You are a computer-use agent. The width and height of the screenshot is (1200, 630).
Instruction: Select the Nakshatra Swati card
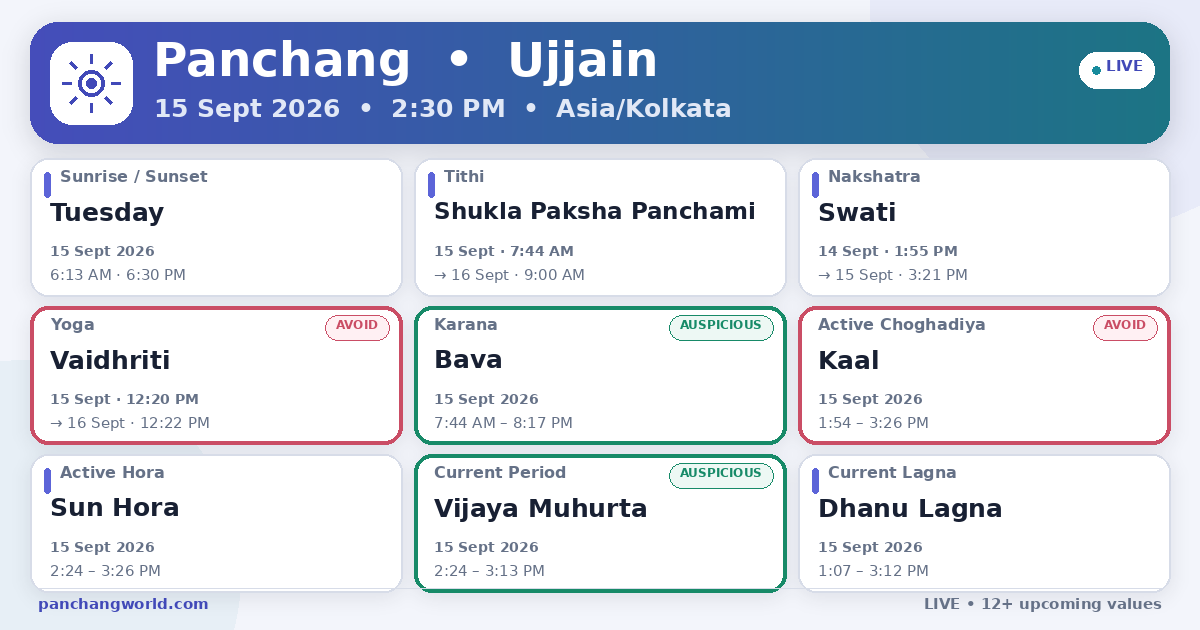tap(984, 227)
